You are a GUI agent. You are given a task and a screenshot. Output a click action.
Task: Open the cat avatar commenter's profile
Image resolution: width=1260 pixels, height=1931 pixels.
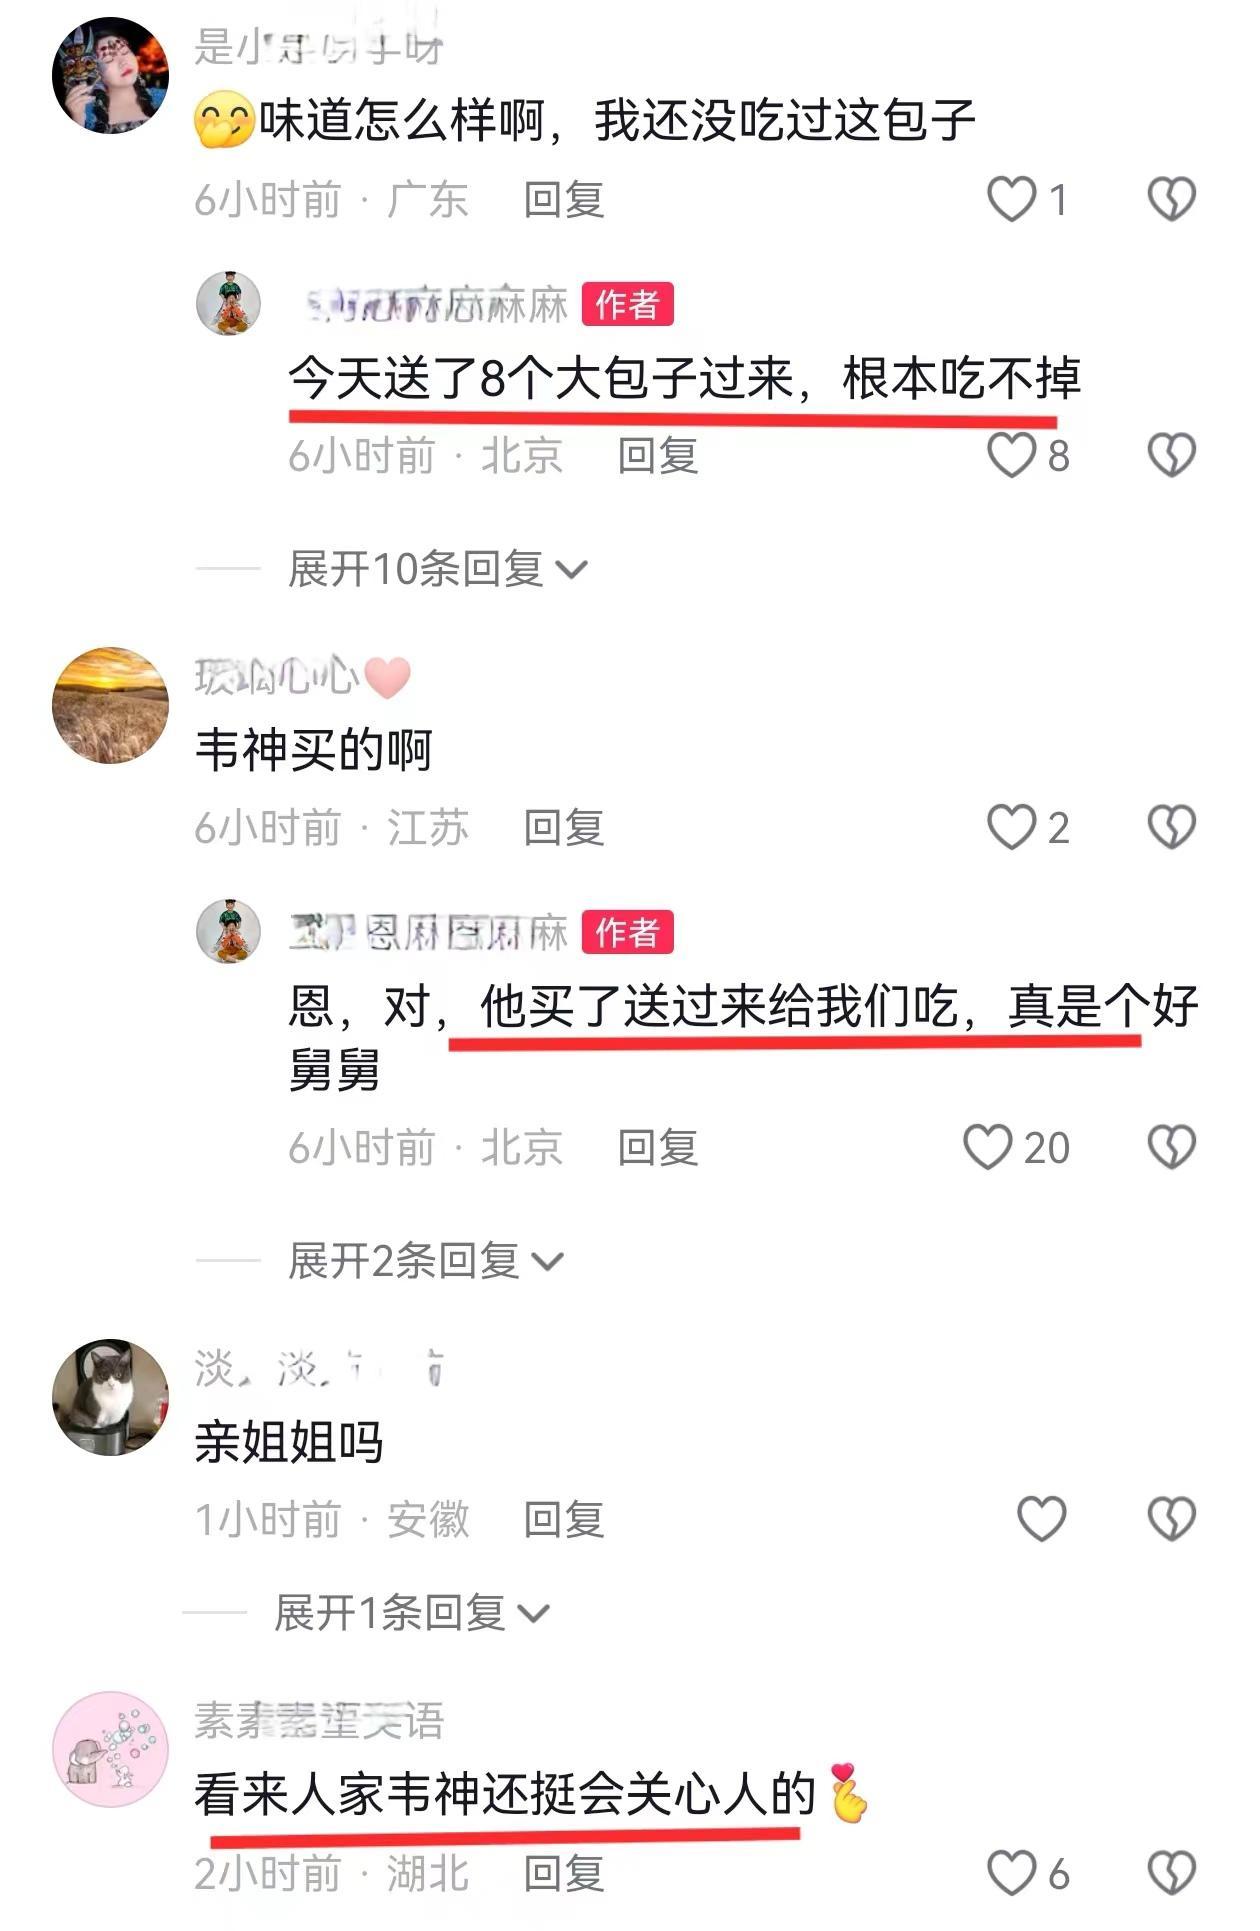click(x=110, y=1397)
